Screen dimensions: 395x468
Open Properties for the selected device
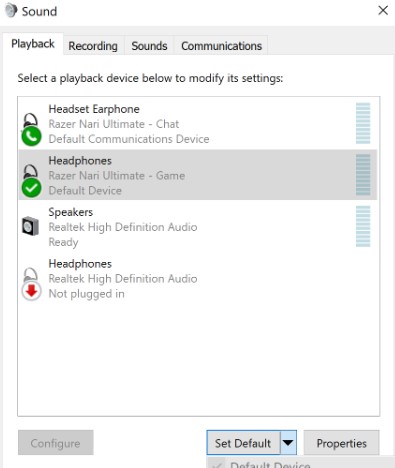pyautogui.click(x=341, y=443)
